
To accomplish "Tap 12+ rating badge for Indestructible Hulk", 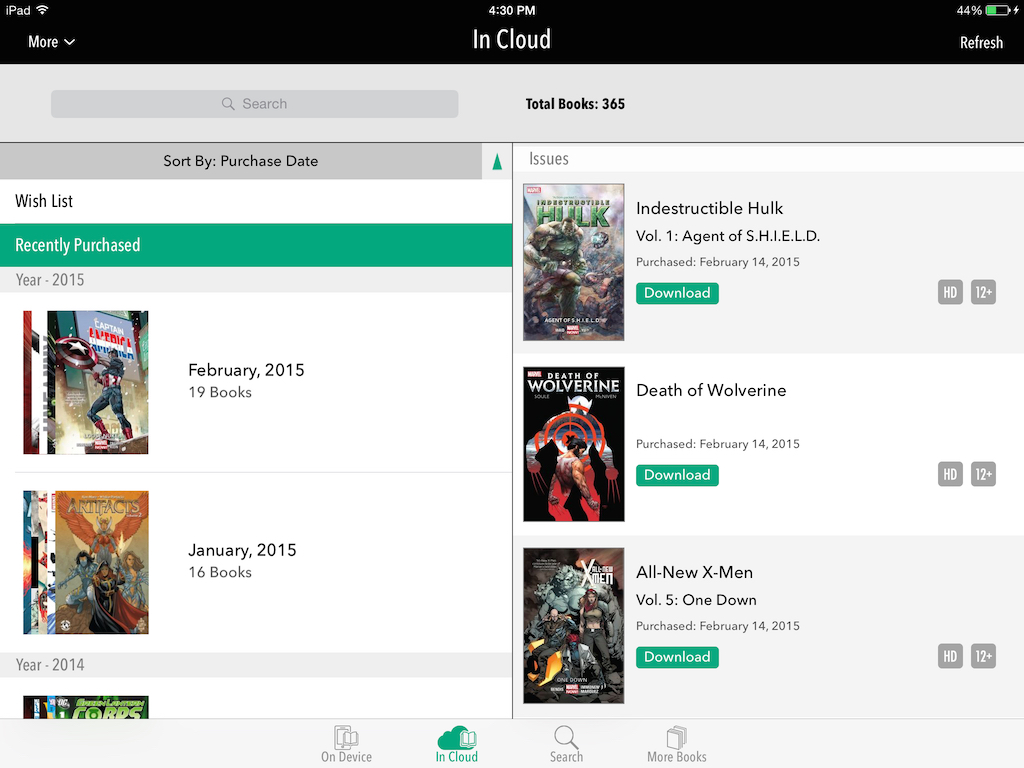I will 984,293.
